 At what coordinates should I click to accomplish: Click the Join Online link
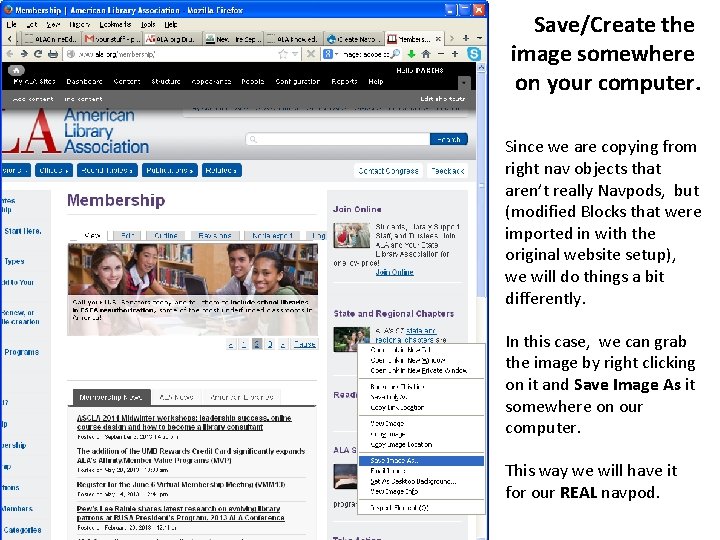[395, 272]
